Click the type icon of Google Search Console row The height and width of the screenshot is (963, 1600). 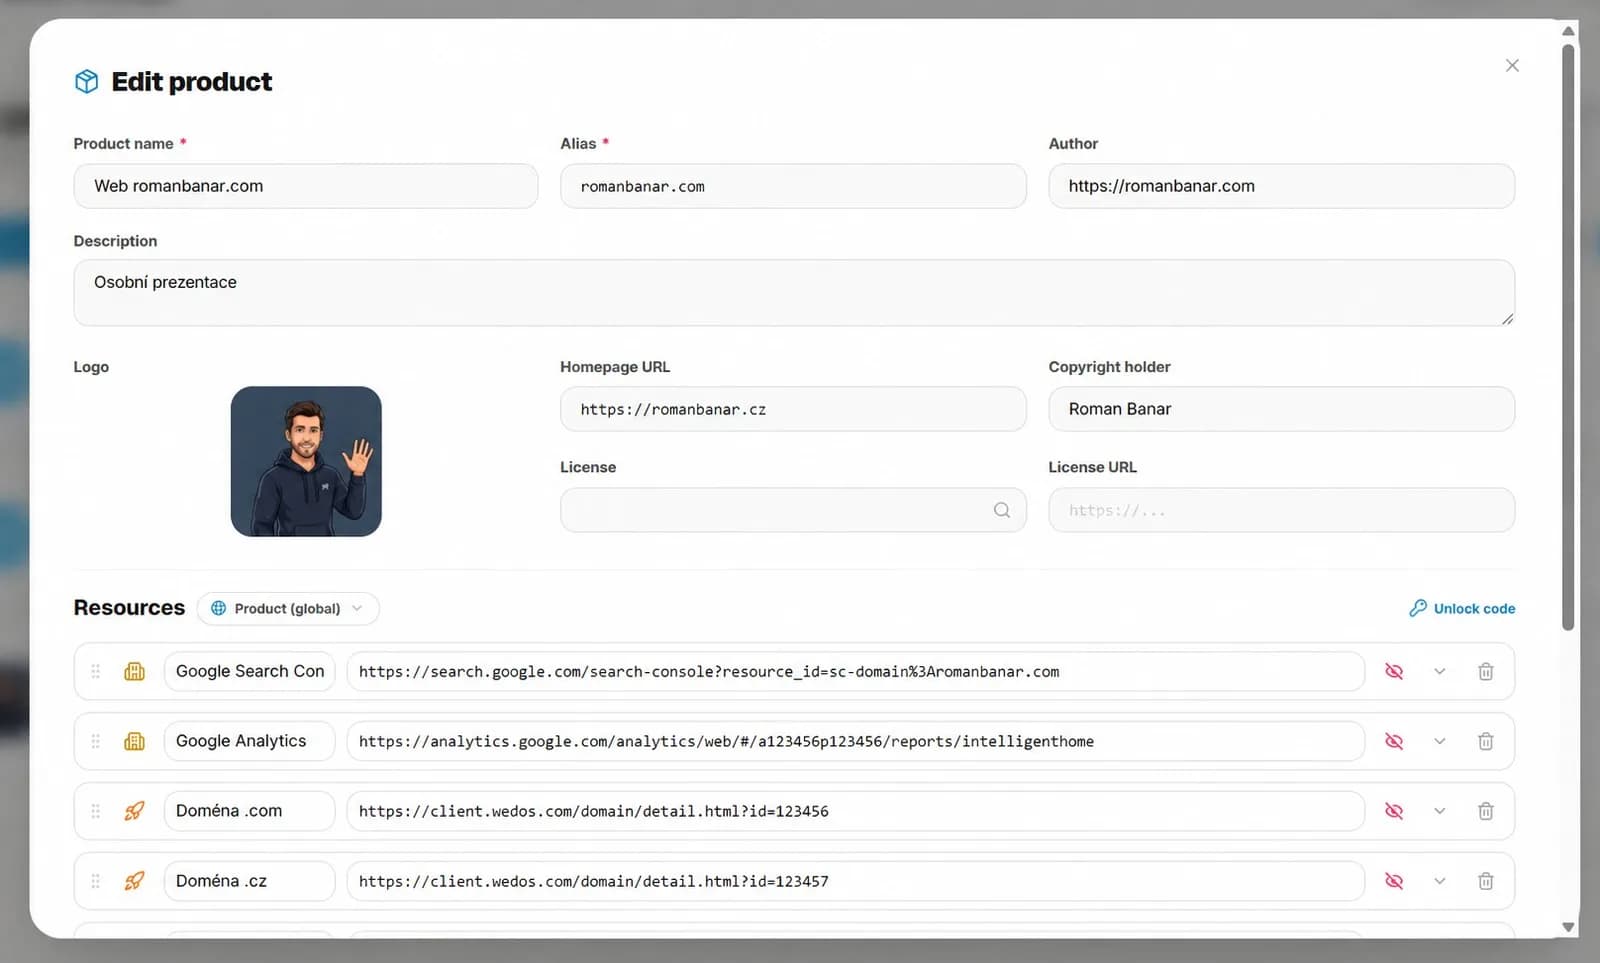point(134,671)
